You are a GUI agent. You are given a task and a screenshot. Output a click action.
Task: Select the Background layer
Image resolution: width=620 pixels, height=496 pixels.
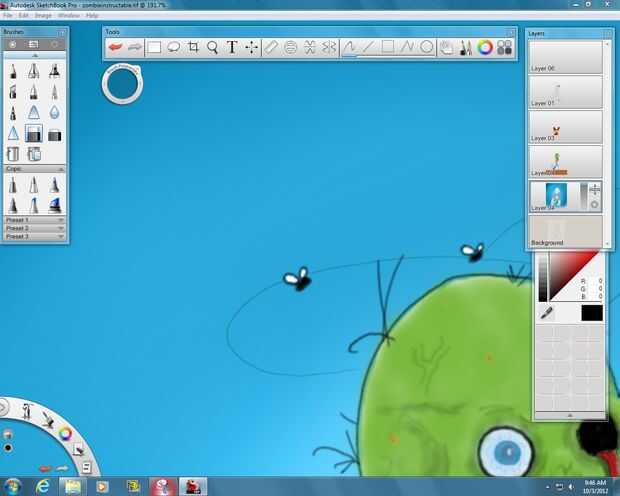coord(565,231)
